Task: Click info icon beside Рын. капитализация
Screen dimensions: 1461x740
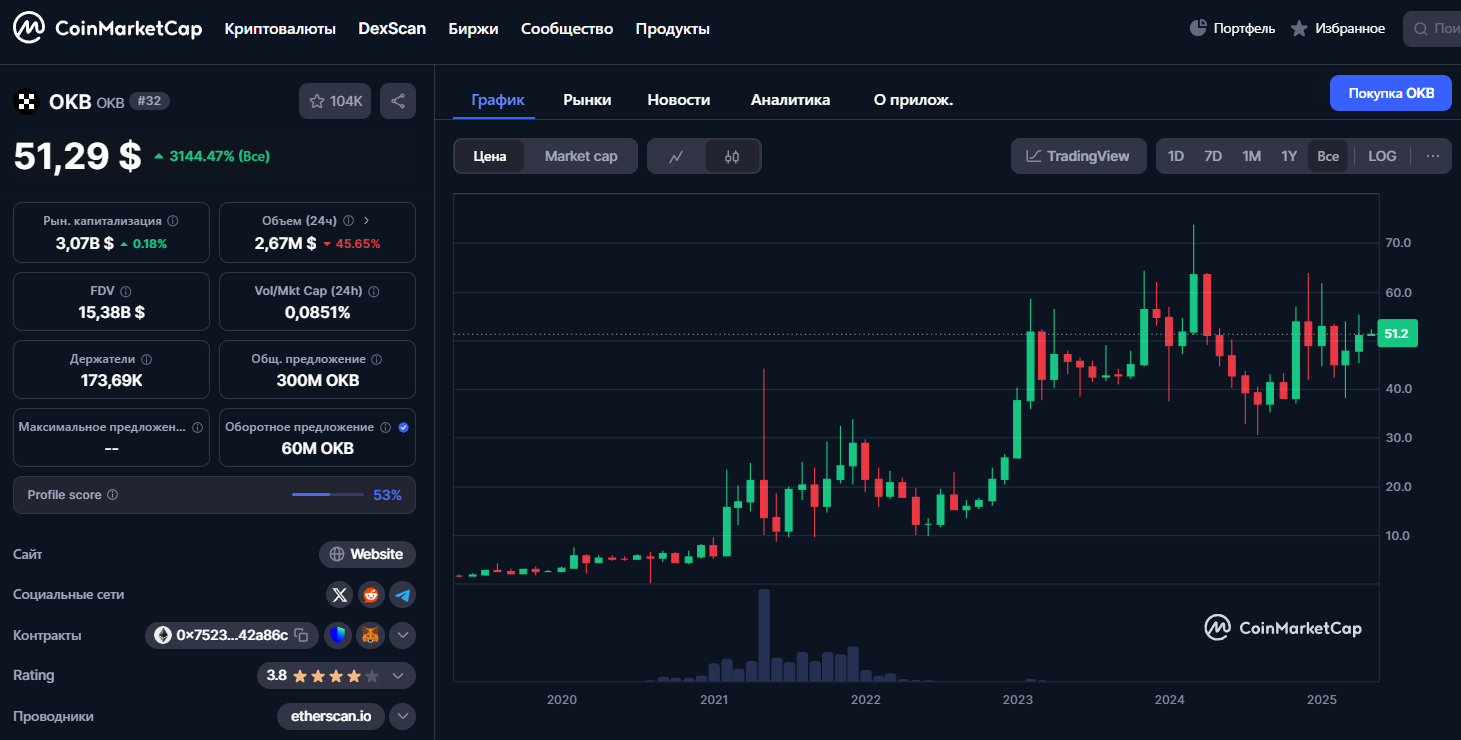Action: point(173,220)
